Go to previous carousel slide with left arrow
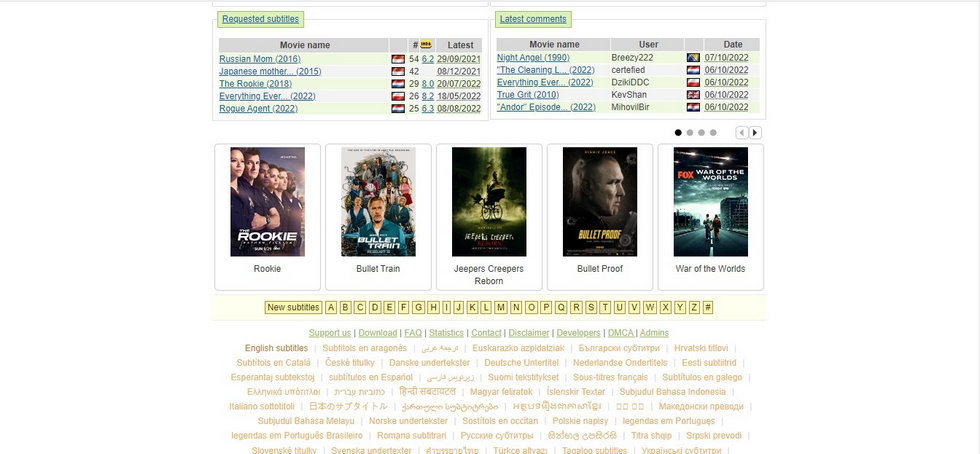The image size is (980, 454). point(742,133)
